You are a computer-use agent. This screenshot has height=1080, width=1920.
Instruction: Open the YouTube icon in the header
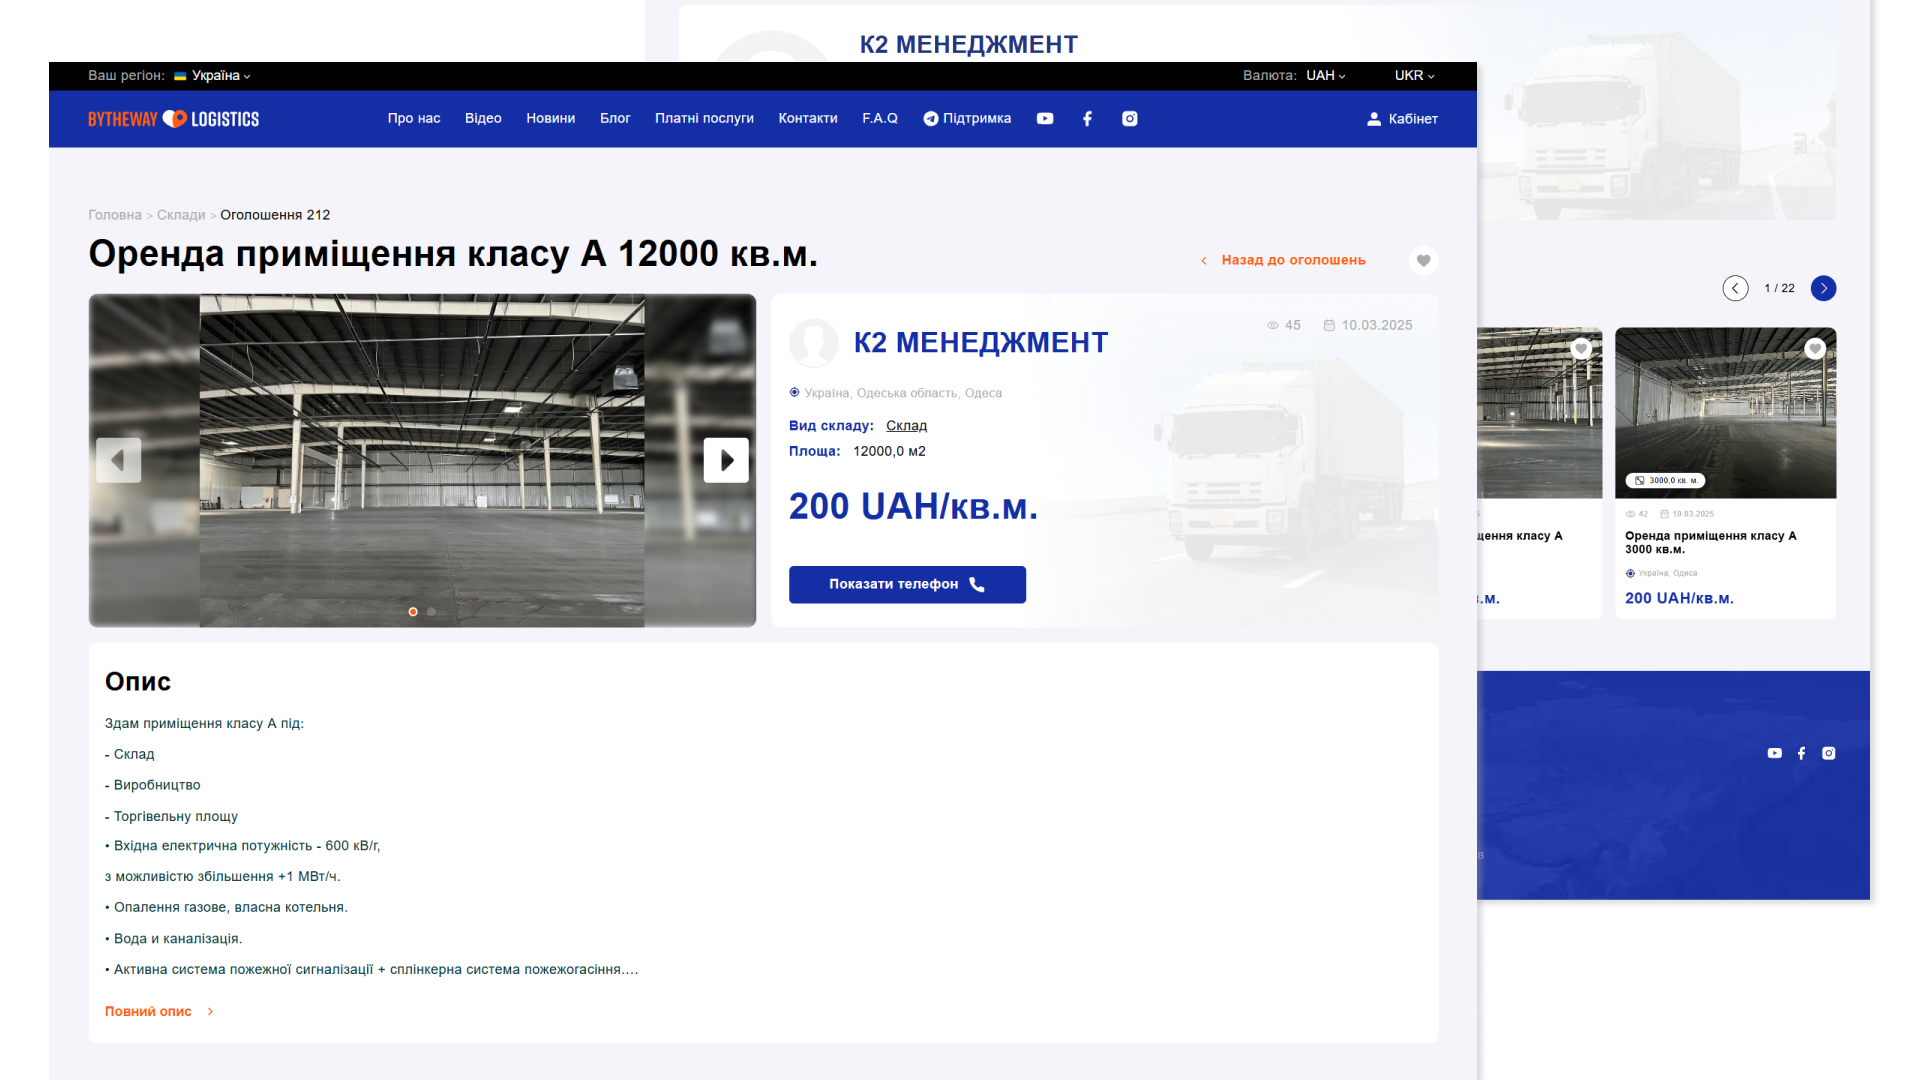pyautogui.click(x=1045, y=119)
